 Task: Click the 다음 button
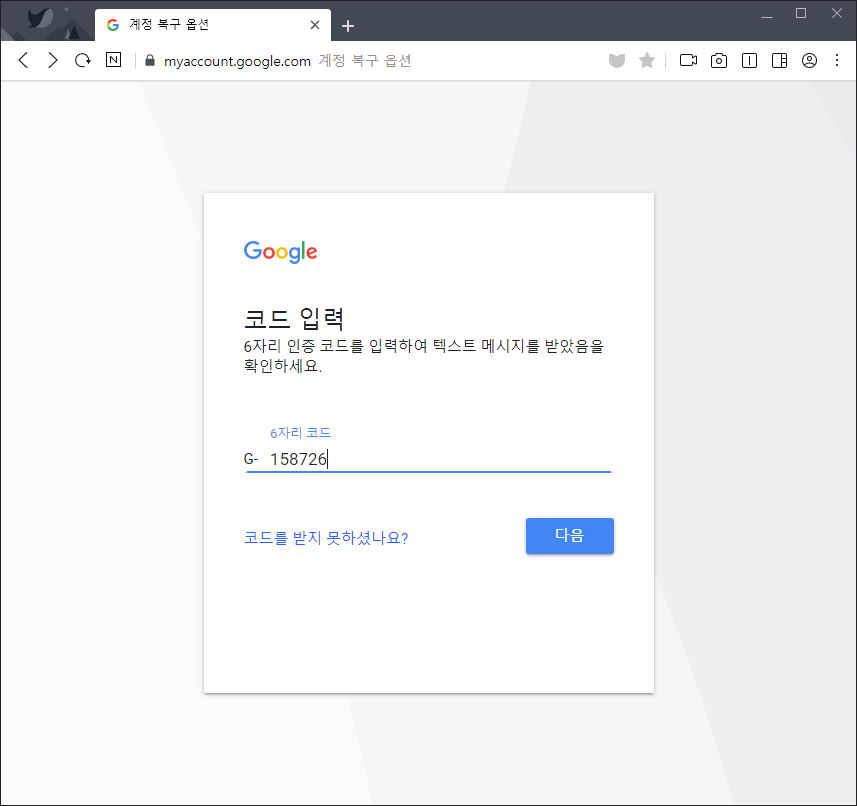(570, 536)
